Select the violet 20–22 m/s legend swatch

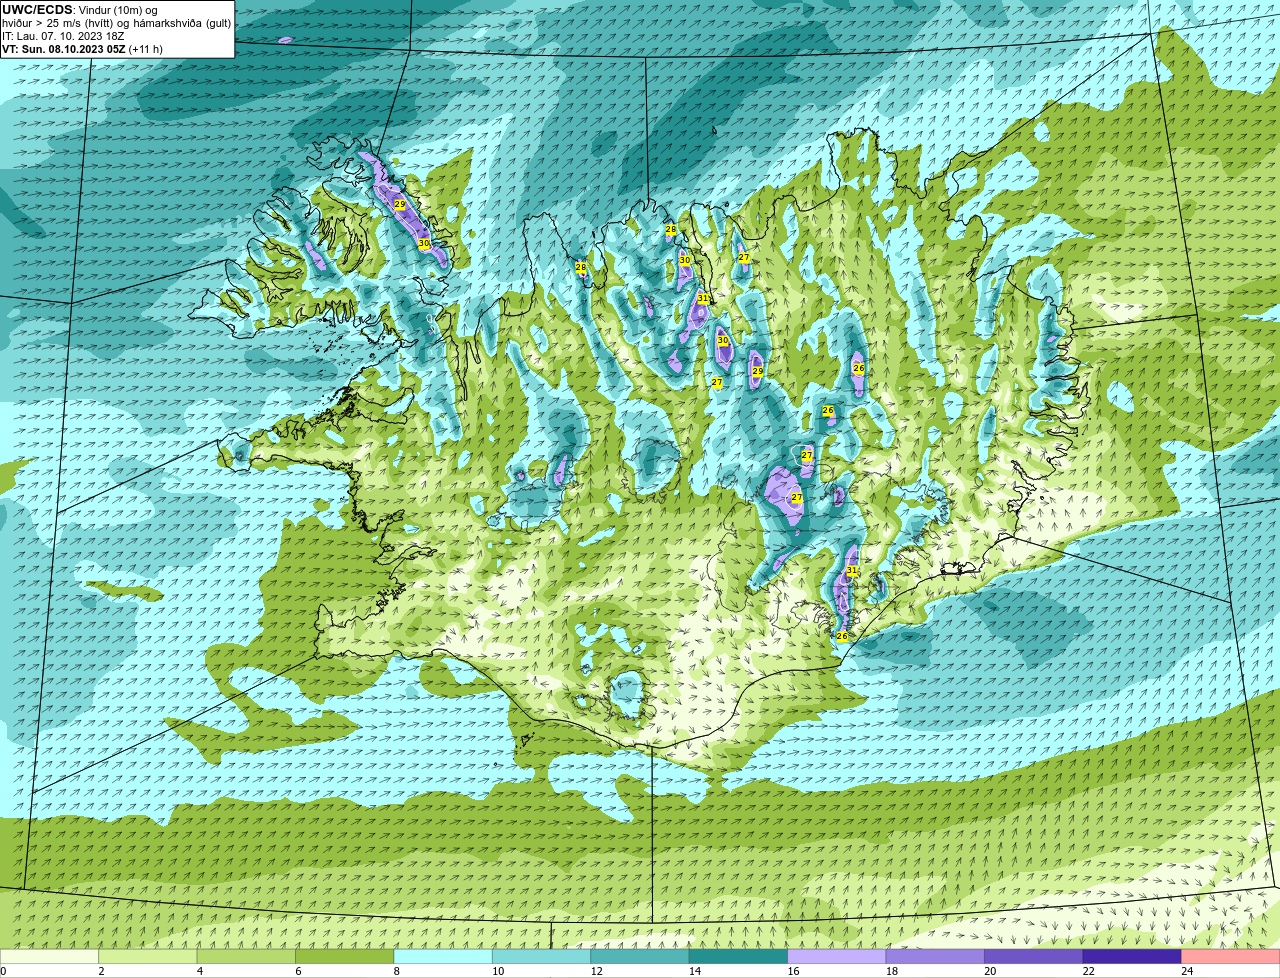coord(1035,956)
